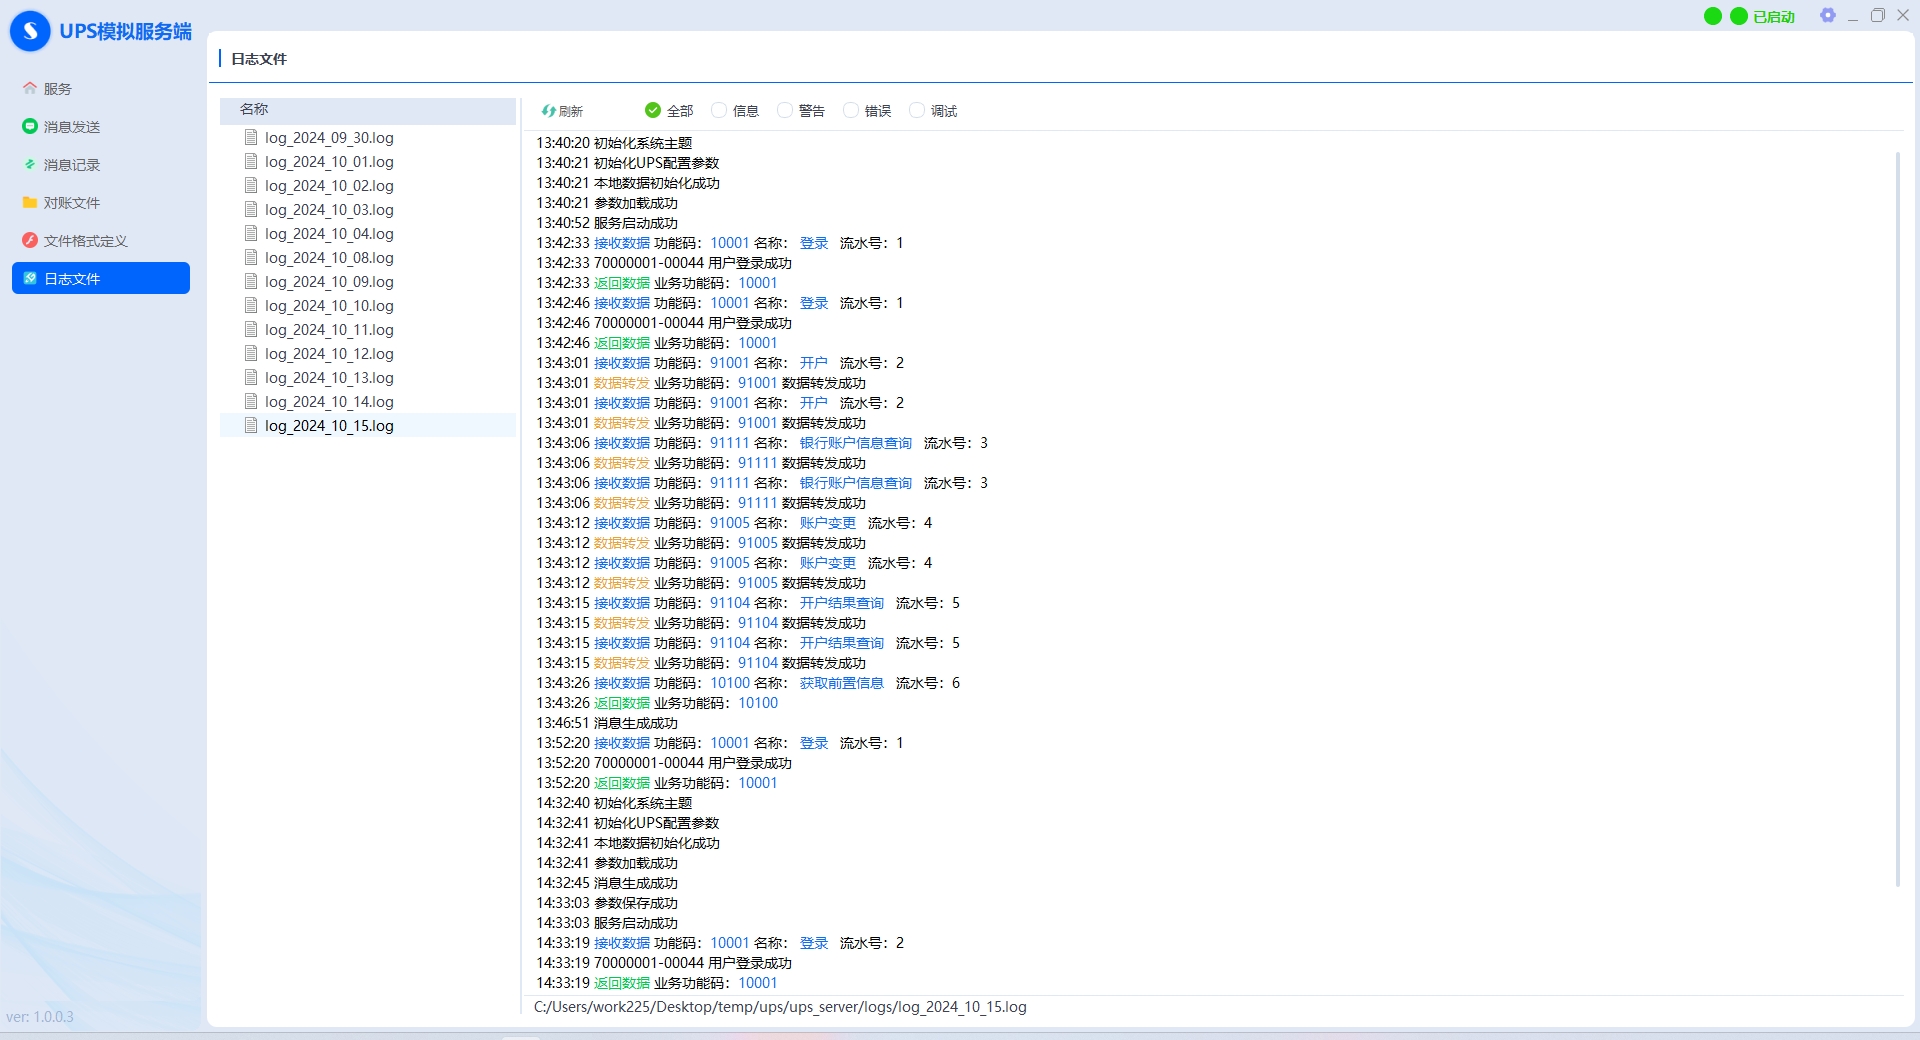Open log_2024_10_12.log file

click(368, 354)
